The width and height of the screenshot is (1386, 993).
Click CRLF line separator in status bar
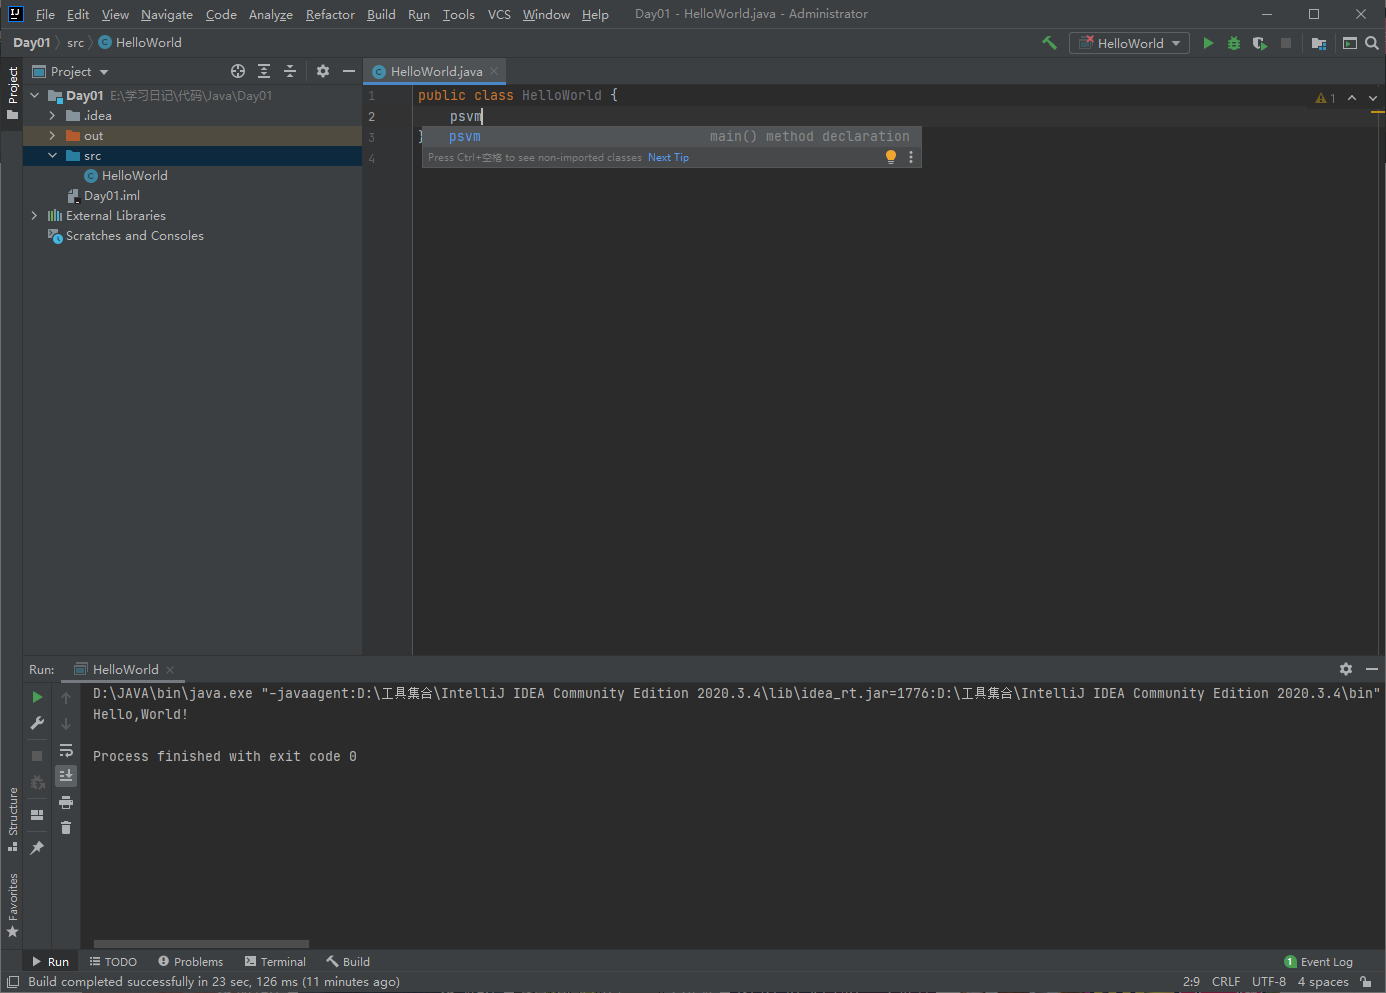[x=1225, y=982]
